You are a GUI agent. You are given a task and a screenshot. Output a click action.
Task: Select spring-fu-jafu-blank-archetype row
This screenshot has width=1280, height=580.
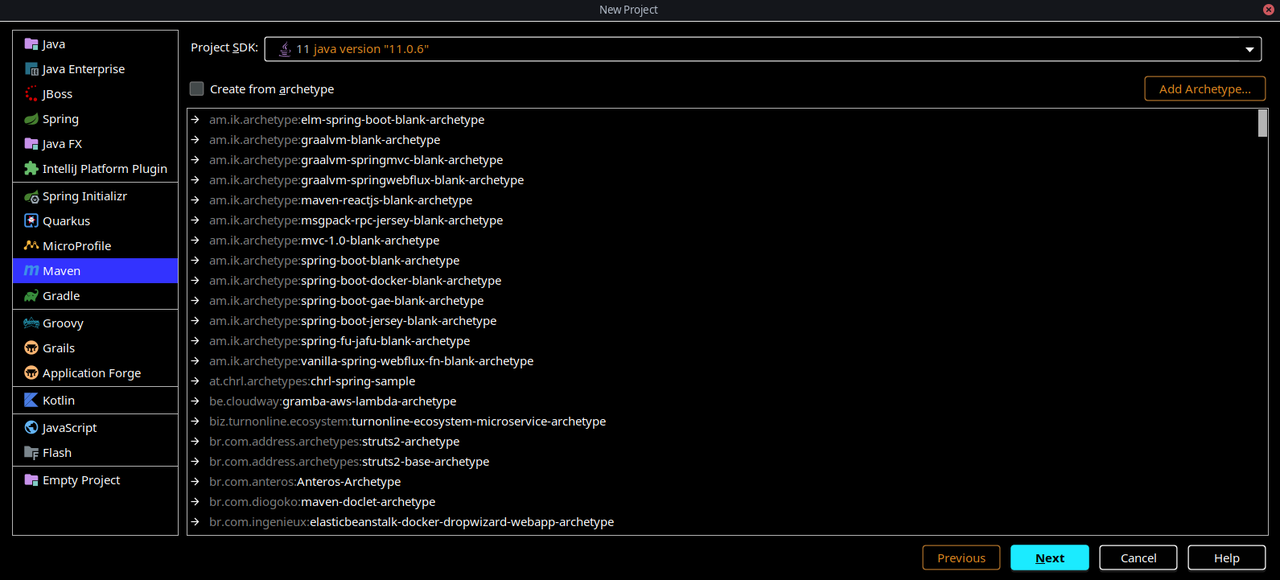coord(721,341)
